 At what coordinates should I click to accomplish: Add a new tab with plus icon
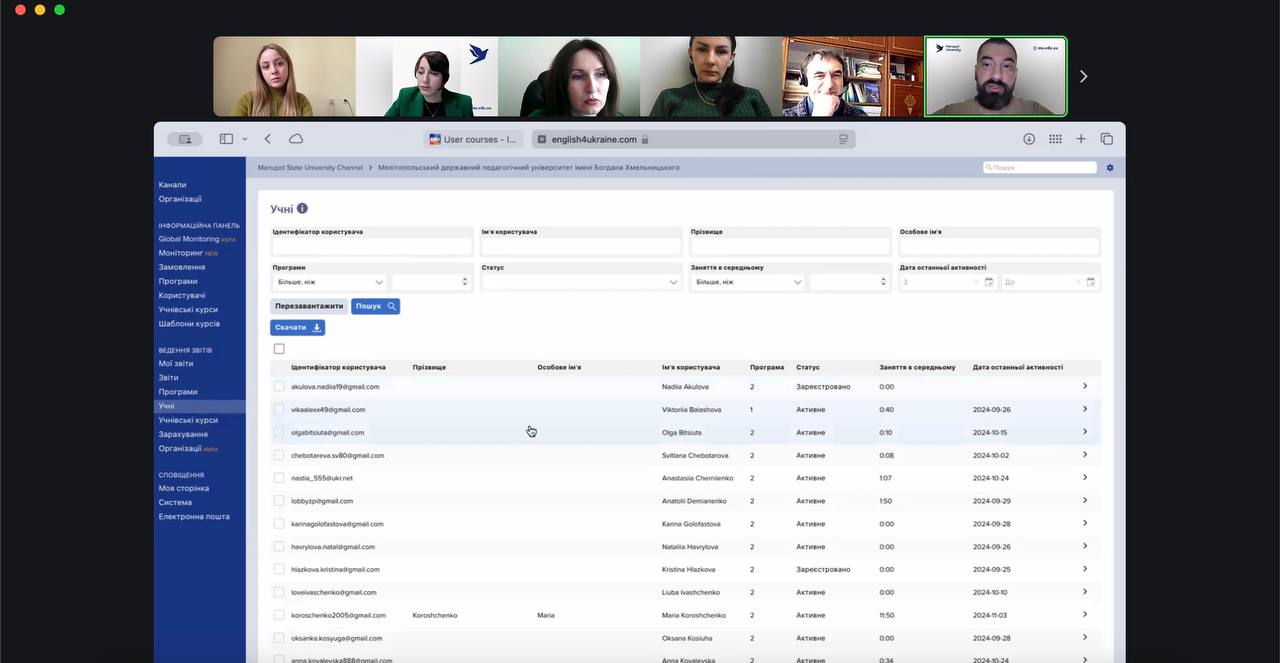coord(1081,139)
